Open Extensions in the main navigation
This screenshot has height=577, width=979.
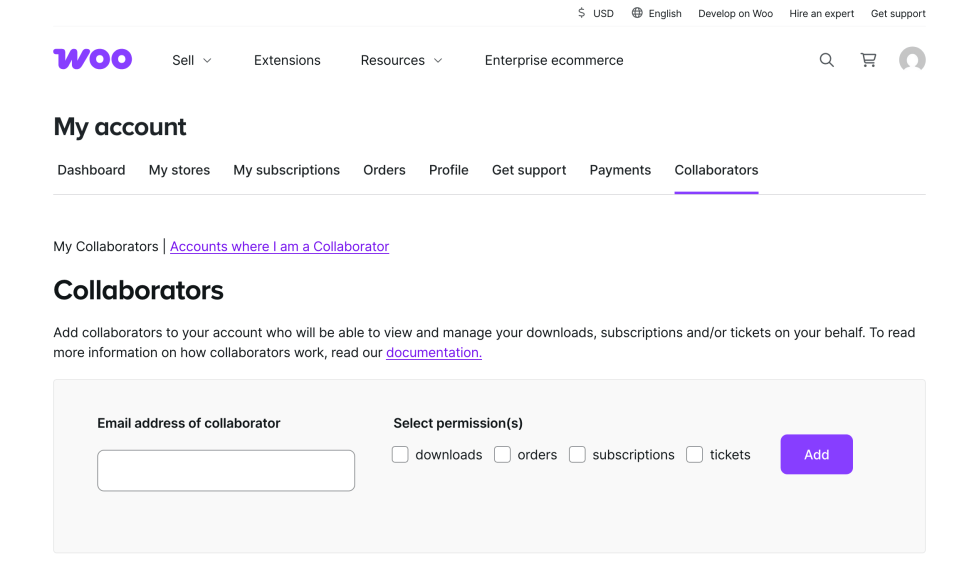(x=287, y=60)
